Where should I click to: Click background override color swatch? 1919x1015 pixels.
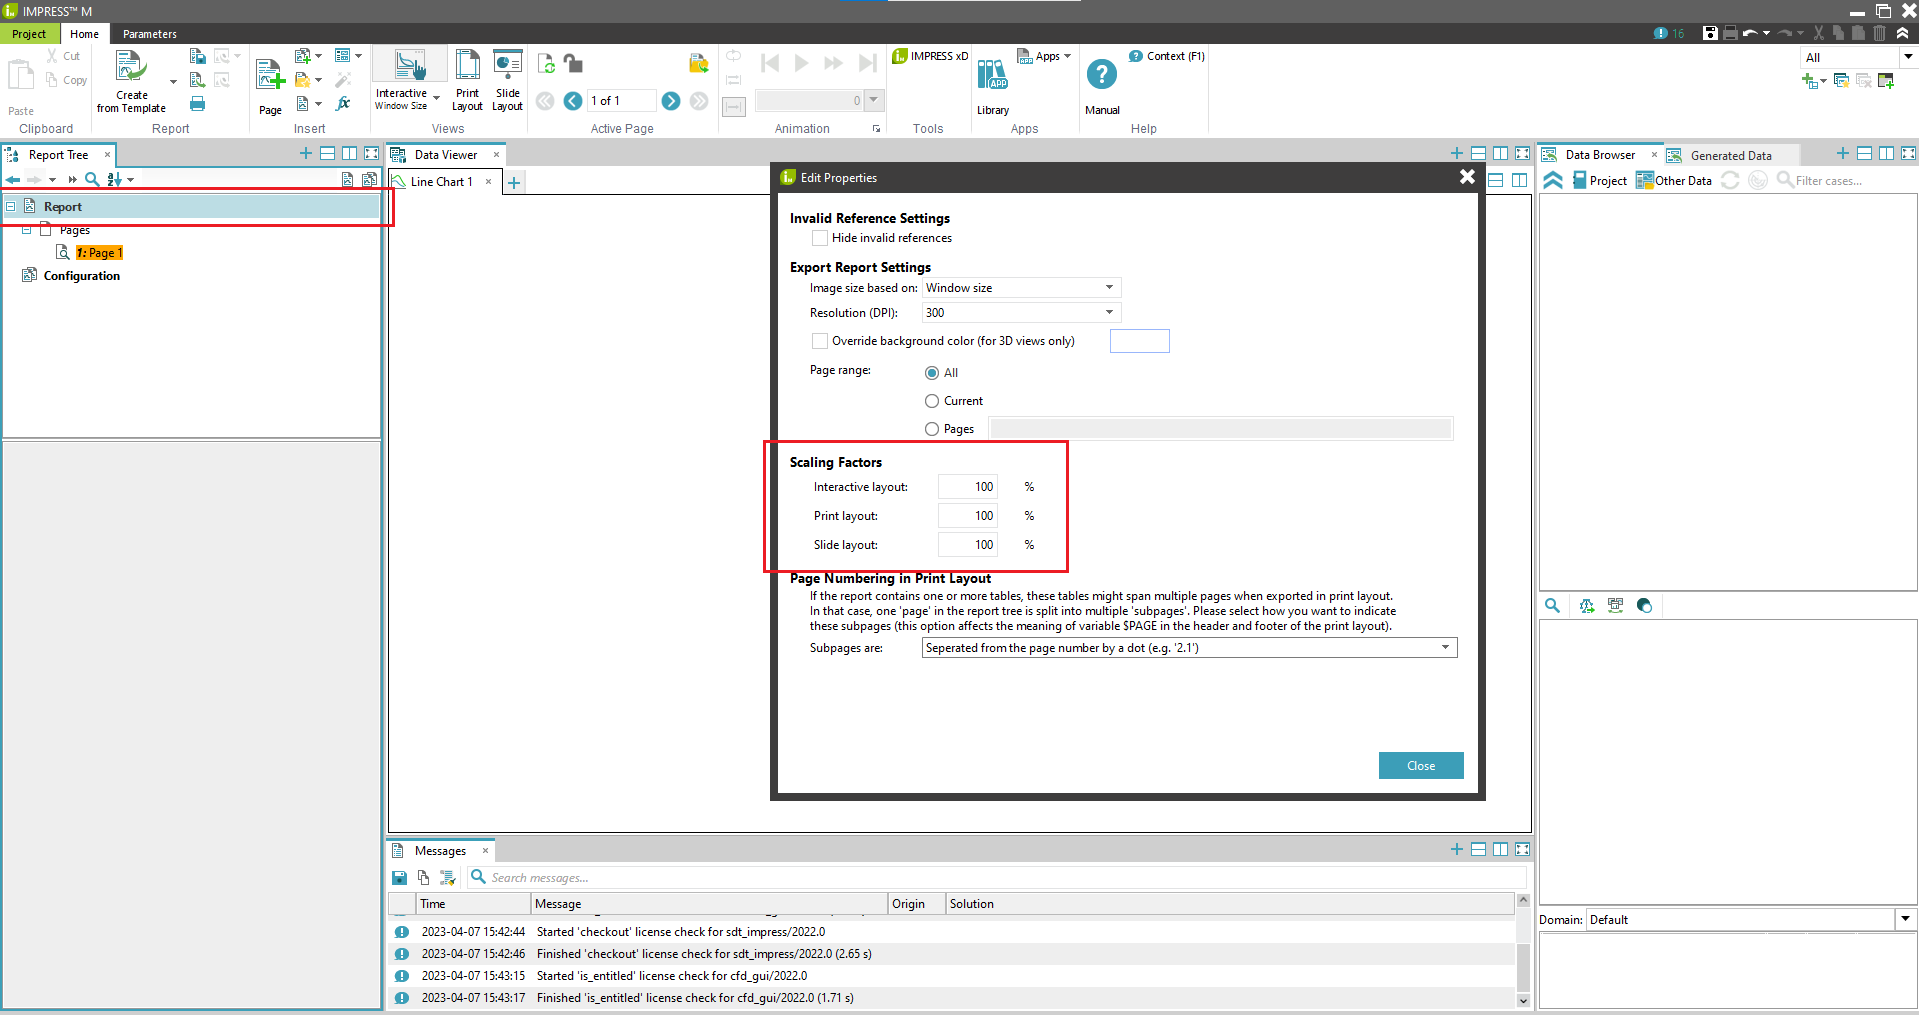[x=1139, y=341]
